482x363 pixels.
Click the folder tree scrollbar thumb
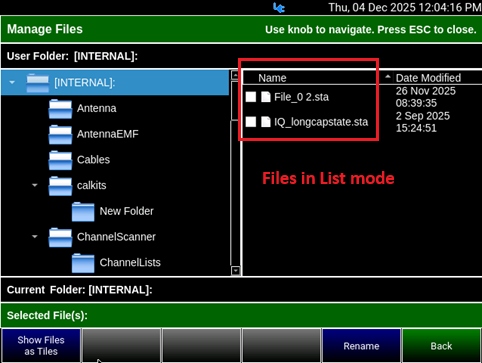[235, 100]
